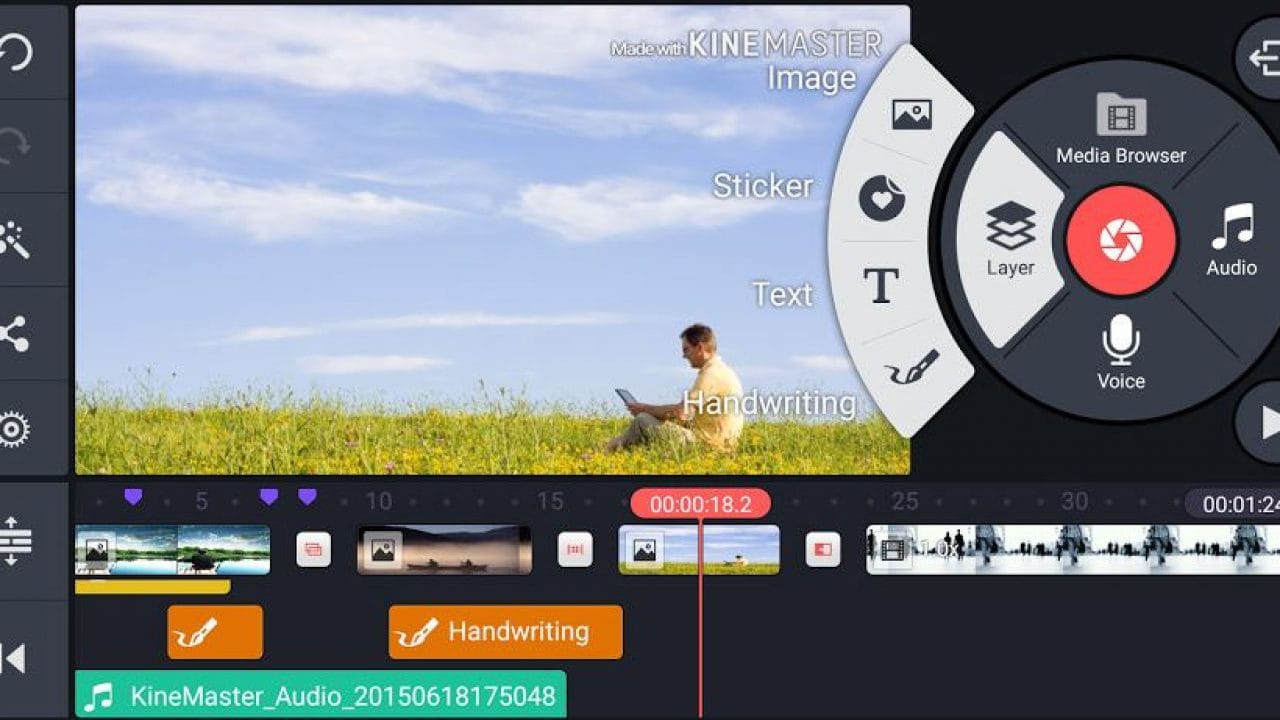Click the 25 second ruler mark
Viewport: 1280px width, 720px height.
tap(905, 502)
